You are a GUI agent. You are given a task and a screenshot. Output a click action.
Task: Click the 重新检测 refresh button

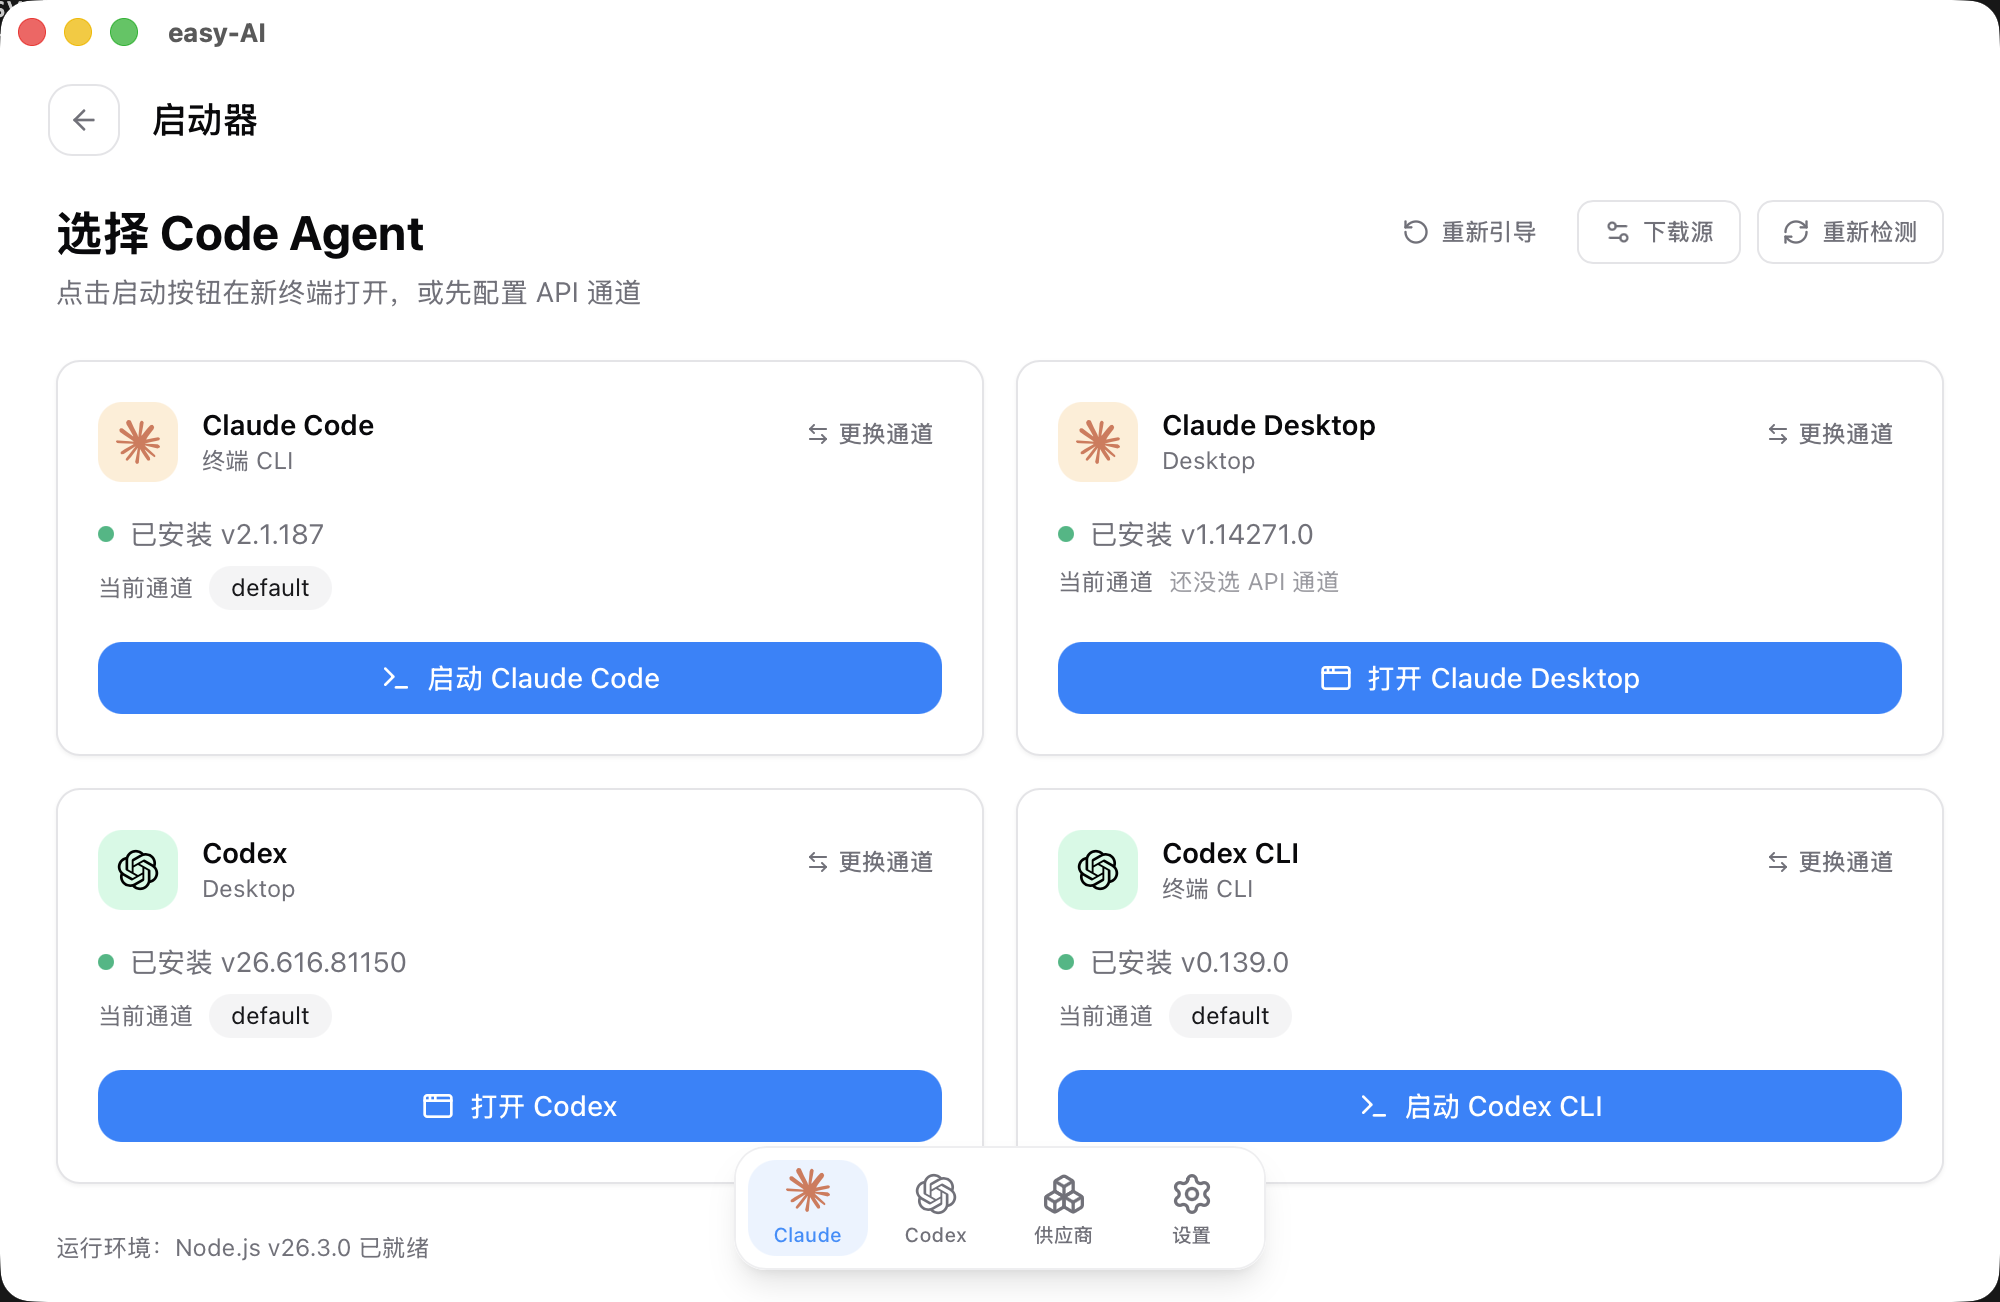coord(1850,232)
